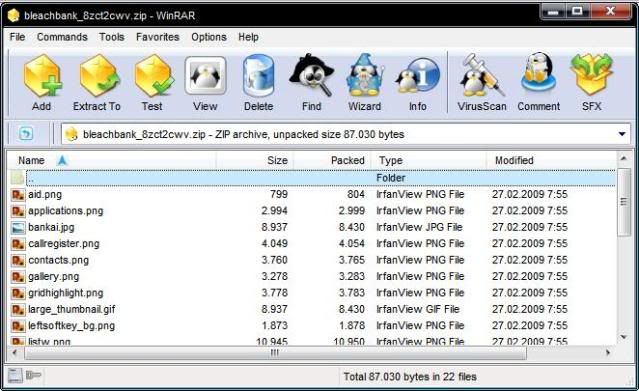Open the Commands menu
The width and height of the screenshot is (639, 391).
coord(62,37)
